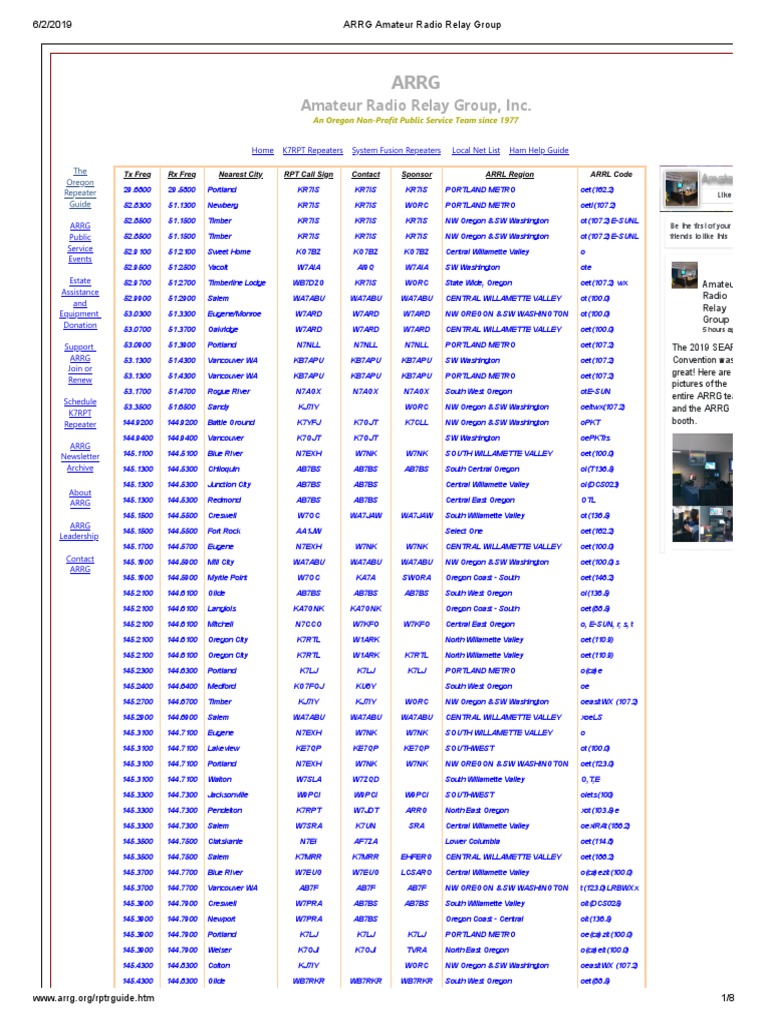
Task: Open the Amateur Radio Relay Group post author
Action: point(716,302)
